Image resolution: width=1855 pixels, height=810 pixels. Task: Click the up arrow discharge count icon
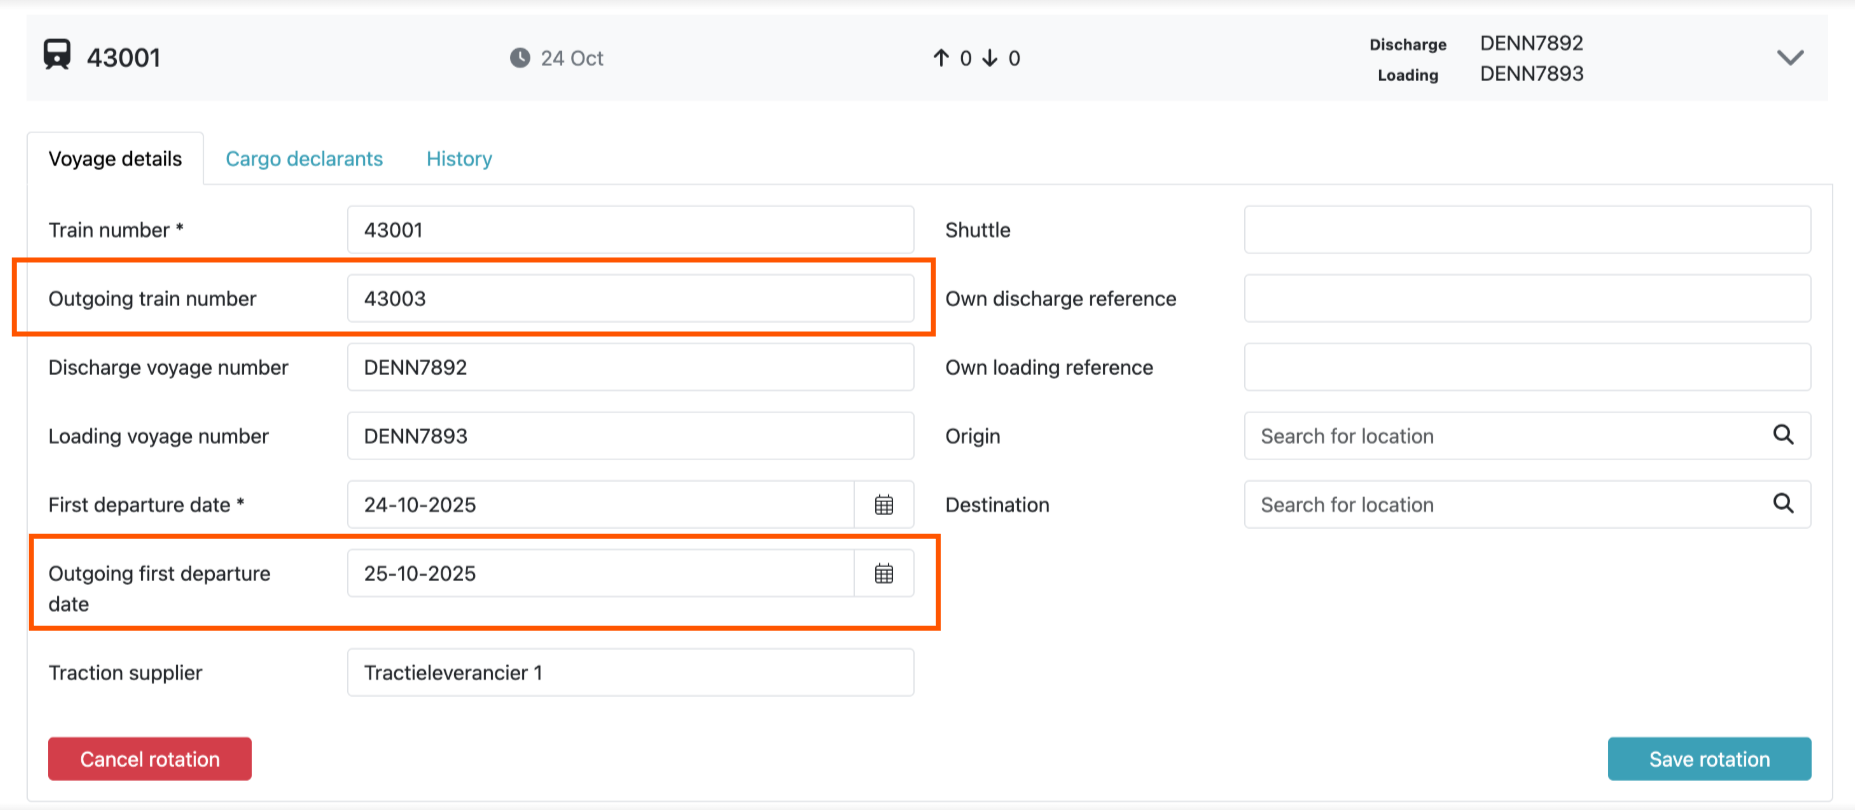(941, 58)
